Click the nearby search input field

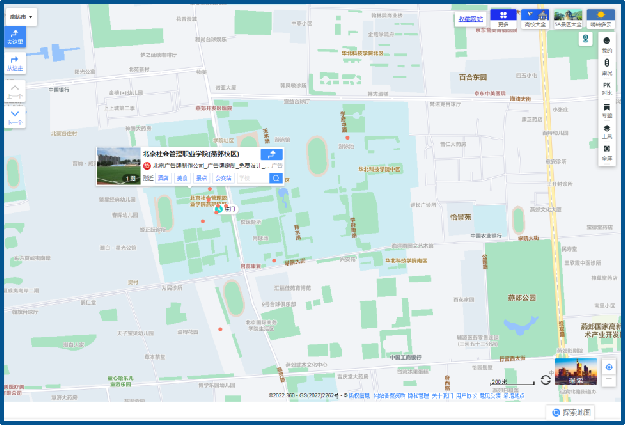(251, 178)
